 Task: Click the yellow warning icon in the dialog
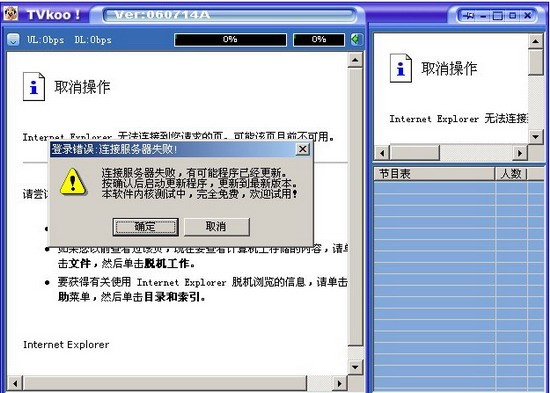pyautogui.click(x=73, y=182)
